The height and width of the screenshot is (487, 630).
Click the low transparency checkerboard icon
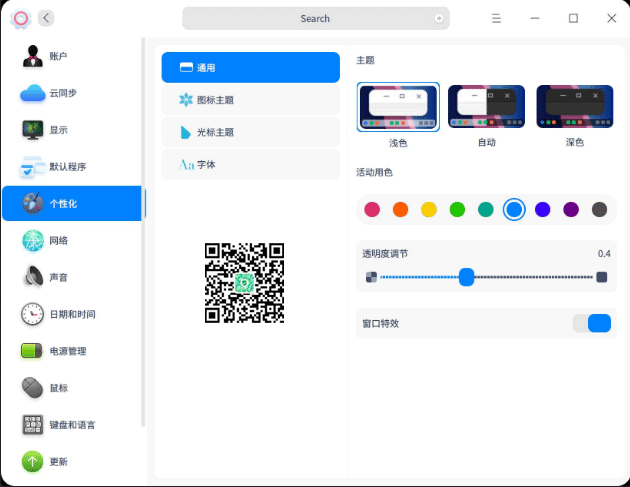[371, 277]
